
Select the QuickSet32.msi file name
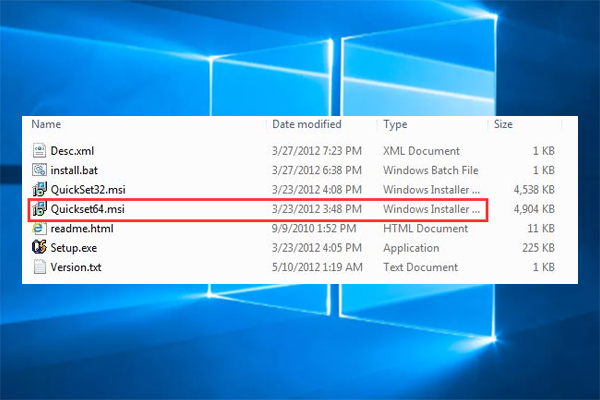click(88, 189)
